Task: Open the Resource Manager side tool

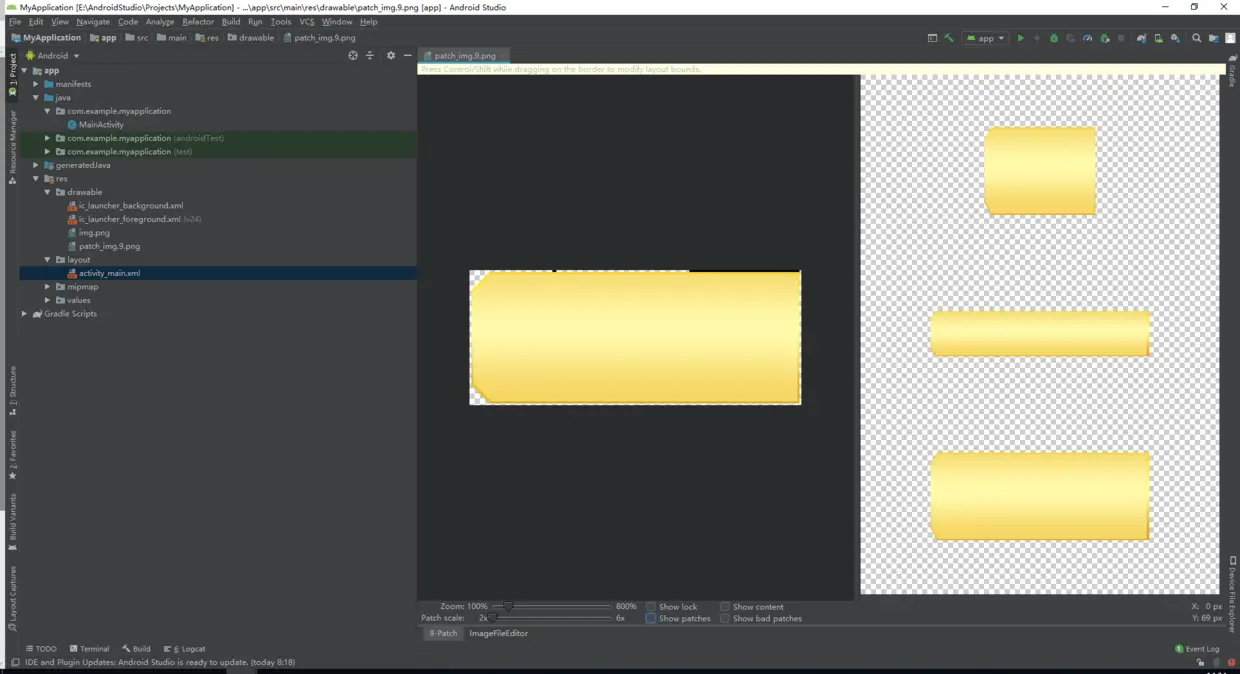Action: 12,147
